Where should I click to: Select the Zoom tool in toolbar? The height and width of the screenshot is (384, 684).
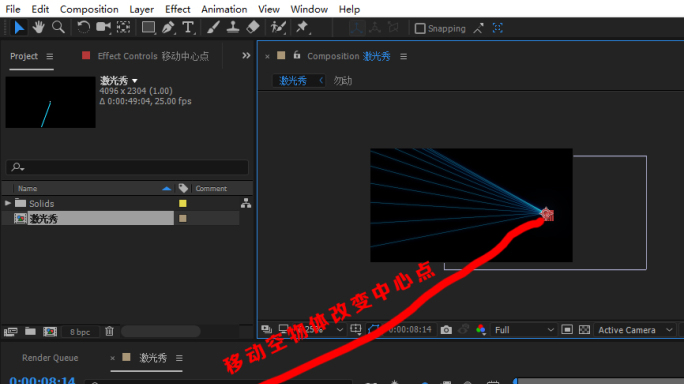click(58, 27)
